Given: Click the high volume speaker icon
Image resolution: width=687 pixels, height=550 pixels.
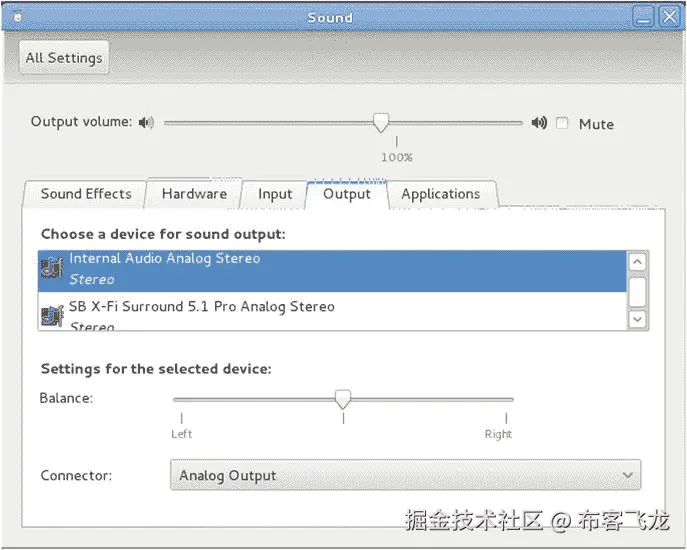Looking at the screenshot, I should pyautogui.click(x=539, y=123).
